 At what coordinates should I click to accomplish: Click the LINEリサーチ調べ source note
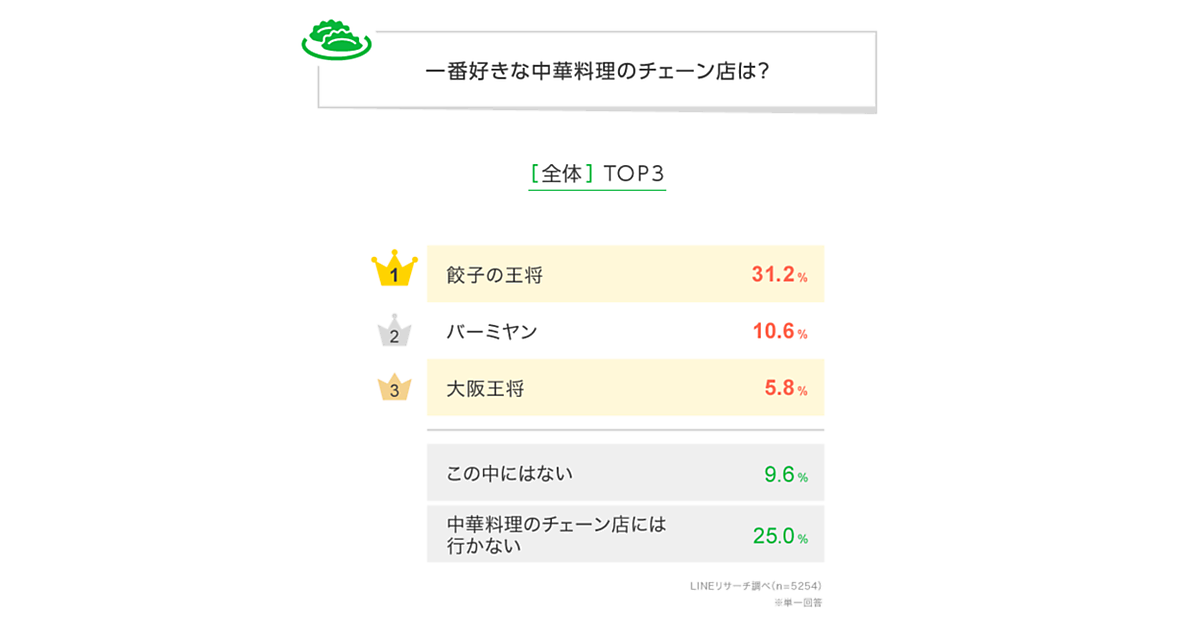[x=756, y=586]
